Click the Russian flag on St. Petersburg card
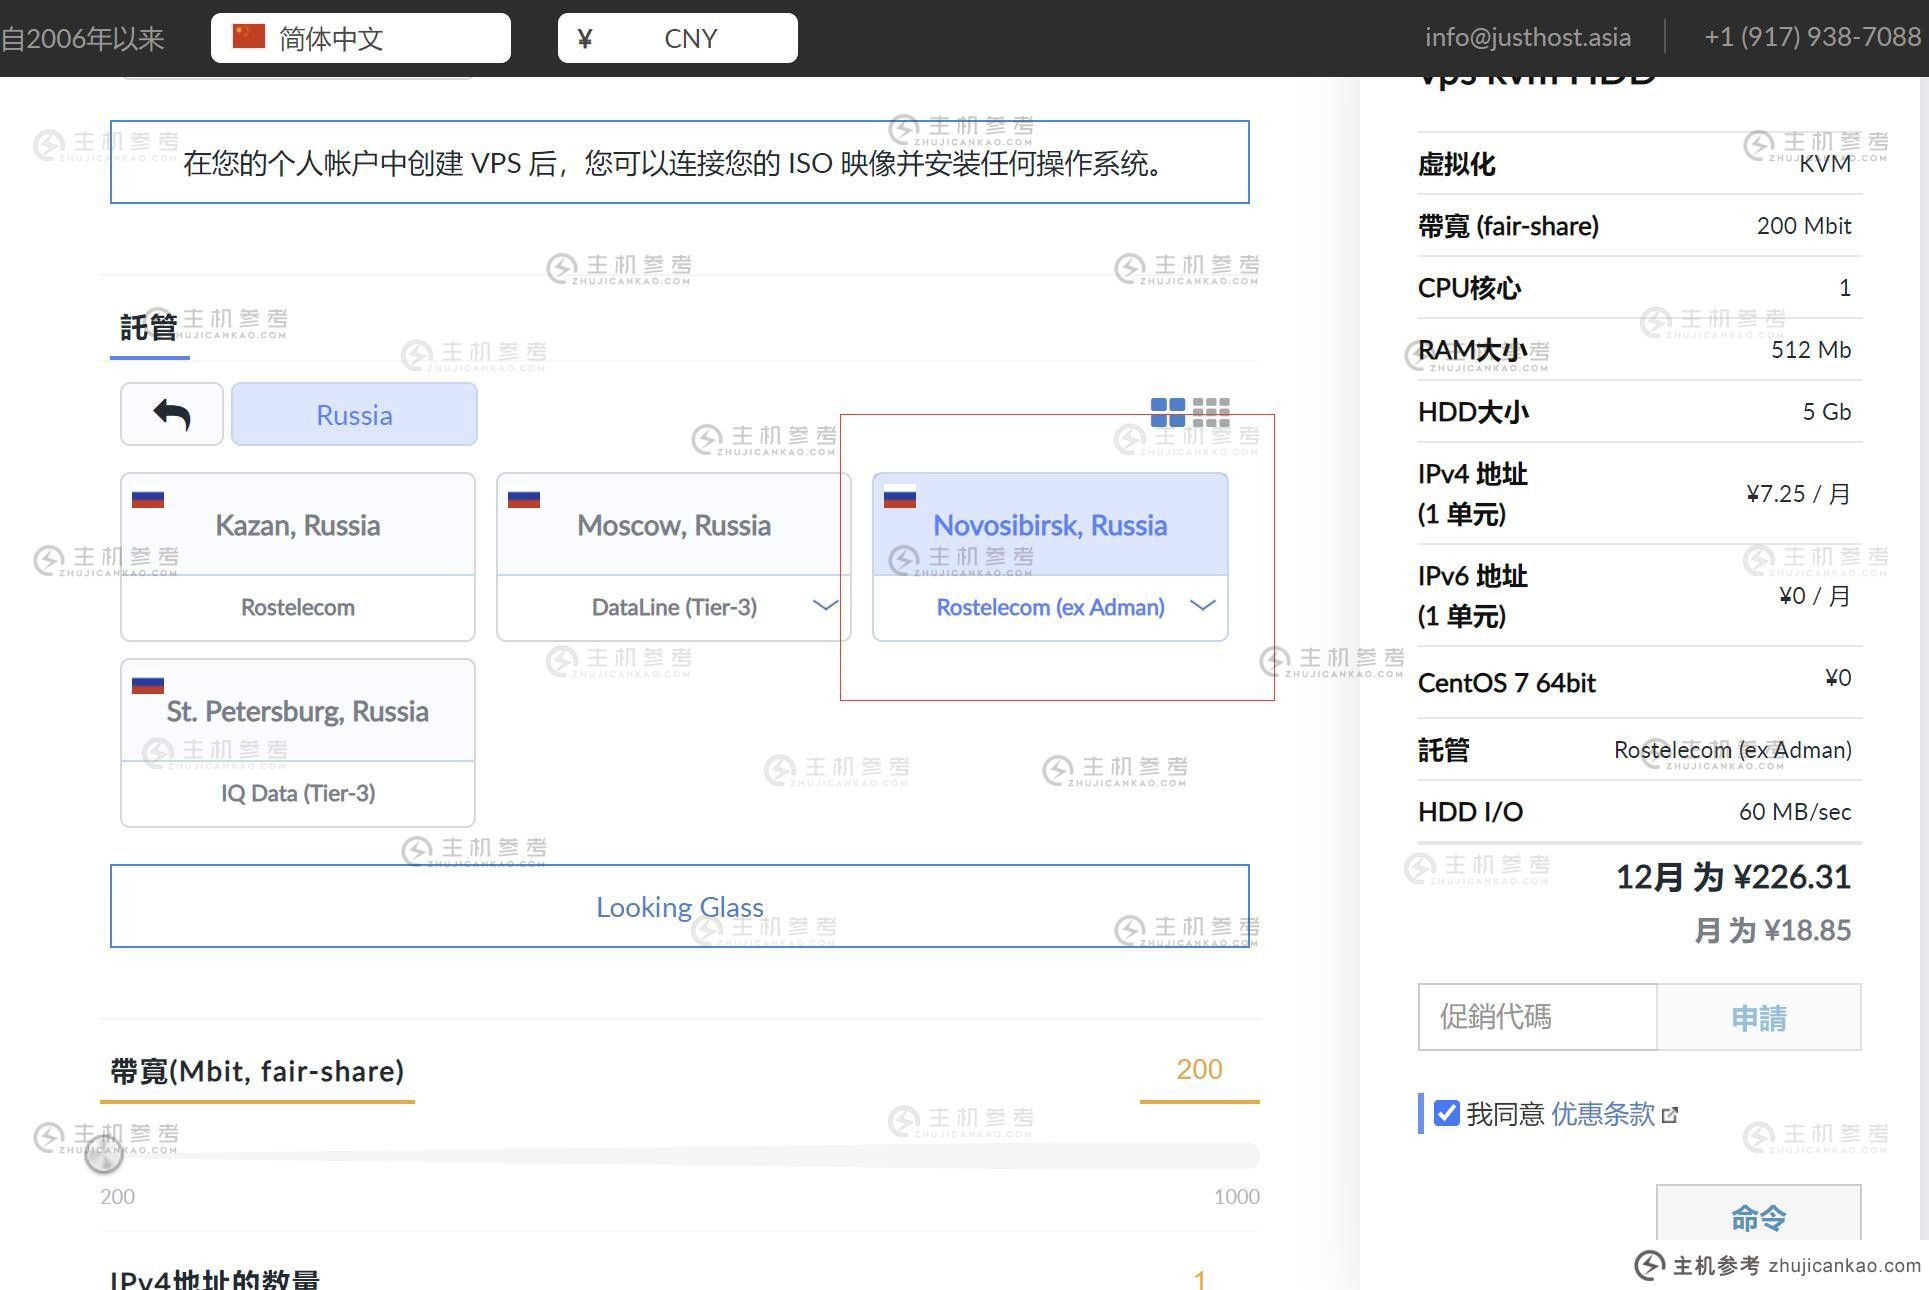1929x1290 pixels. click(148, 684)
